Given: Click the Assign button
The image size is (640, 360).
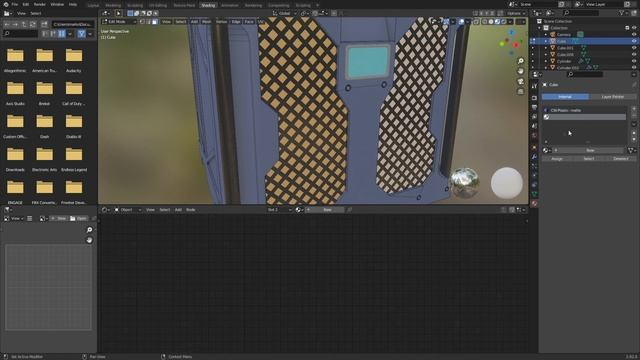Looking at the screenshot, I should point(557,159).
